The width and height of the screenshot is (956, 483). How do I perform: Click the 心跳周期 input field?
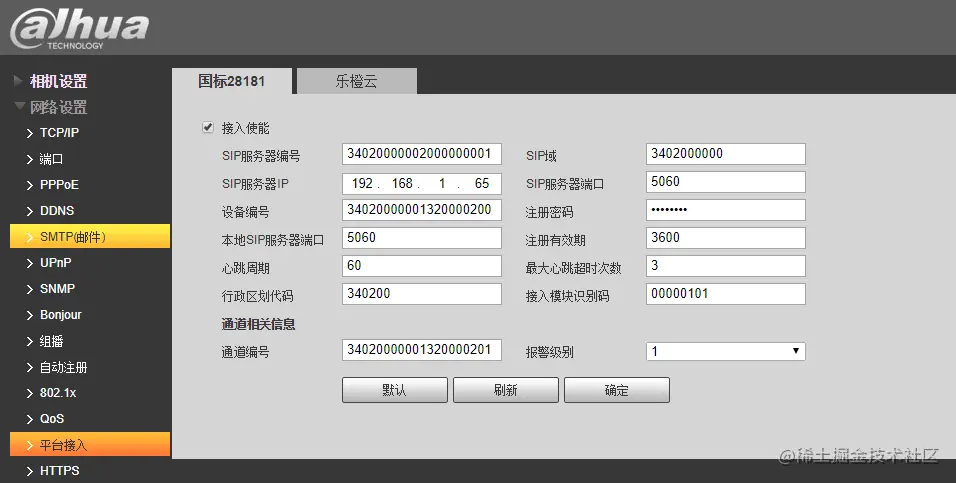[421, 266]
